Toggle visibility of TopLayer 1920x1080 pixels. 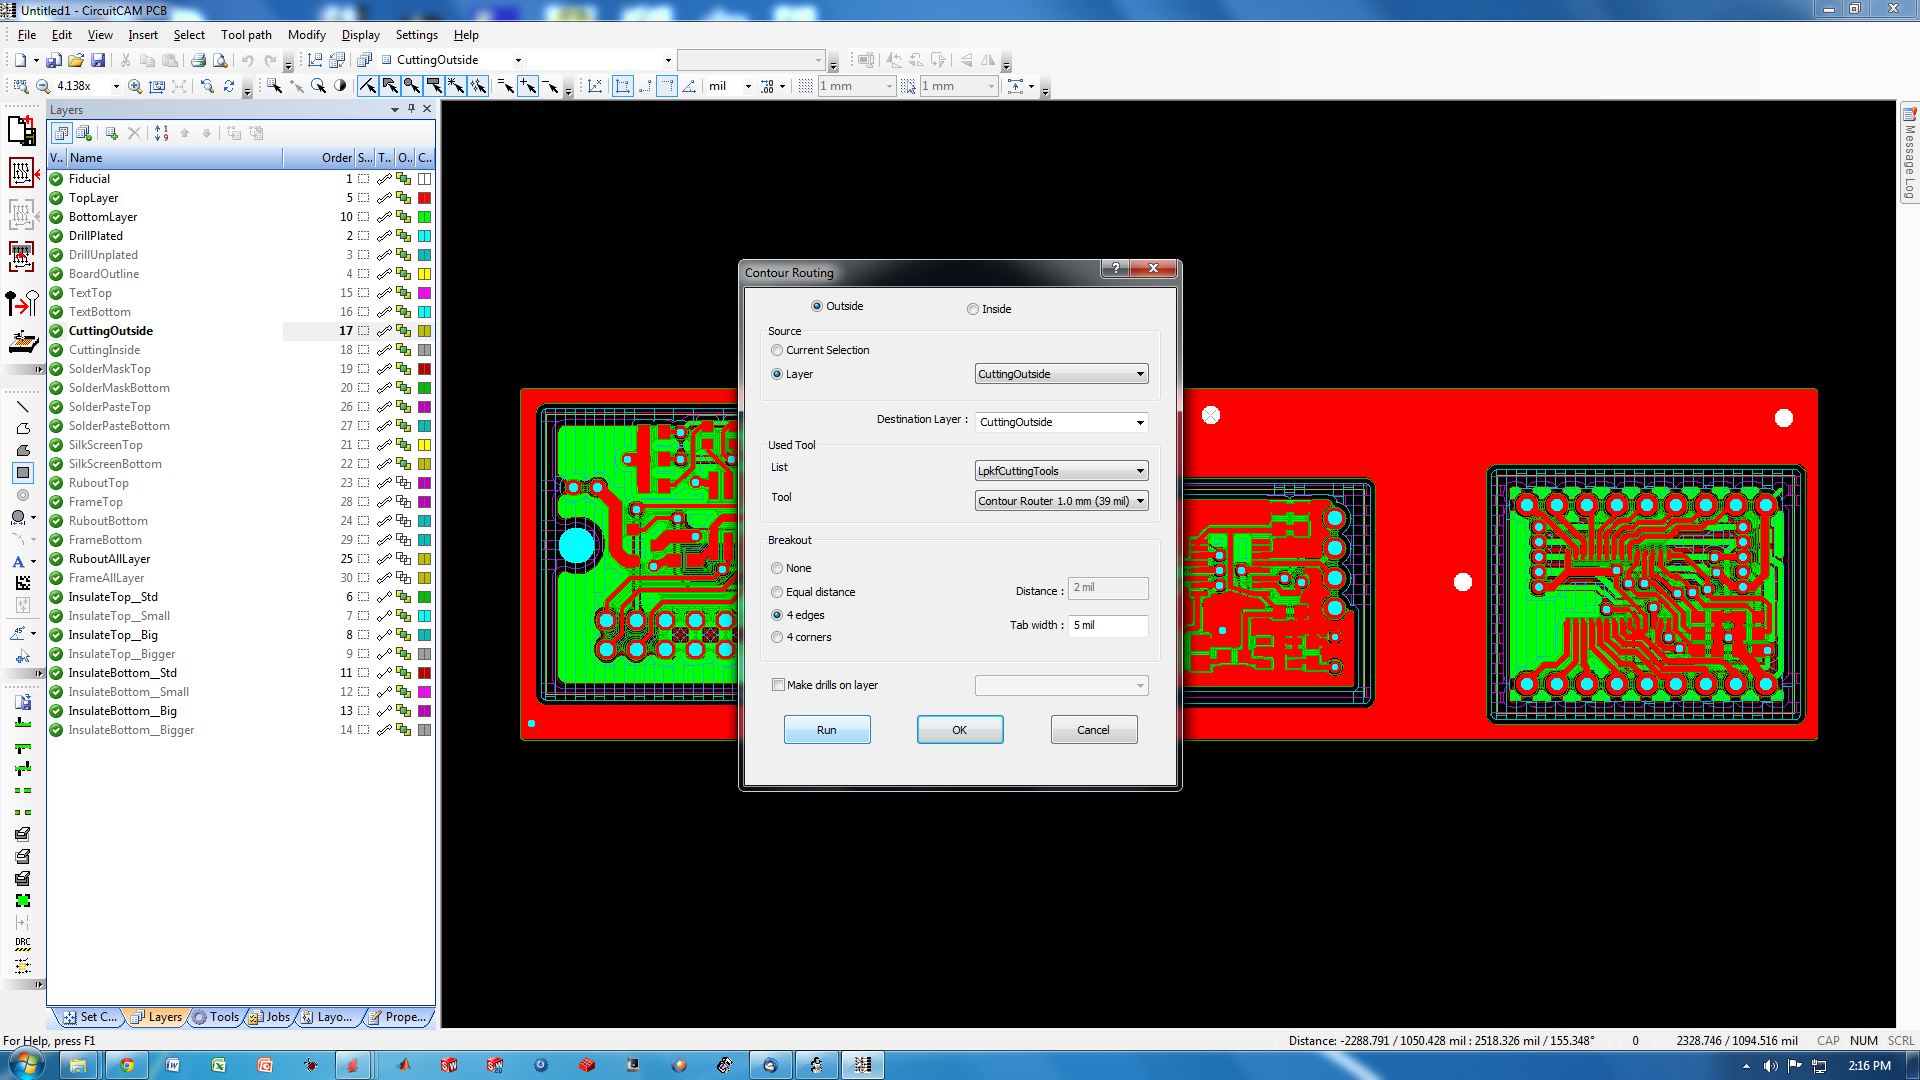(57, 198)
